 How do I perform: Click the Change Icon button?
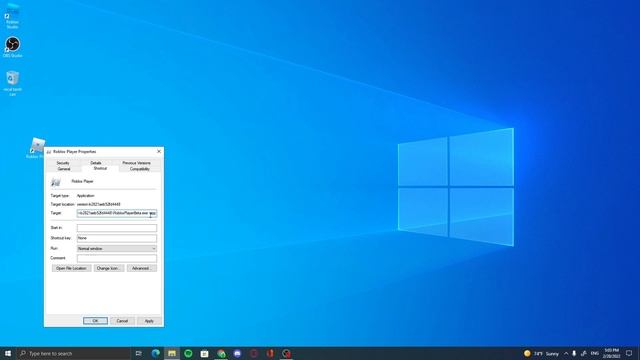coord(109,269)
